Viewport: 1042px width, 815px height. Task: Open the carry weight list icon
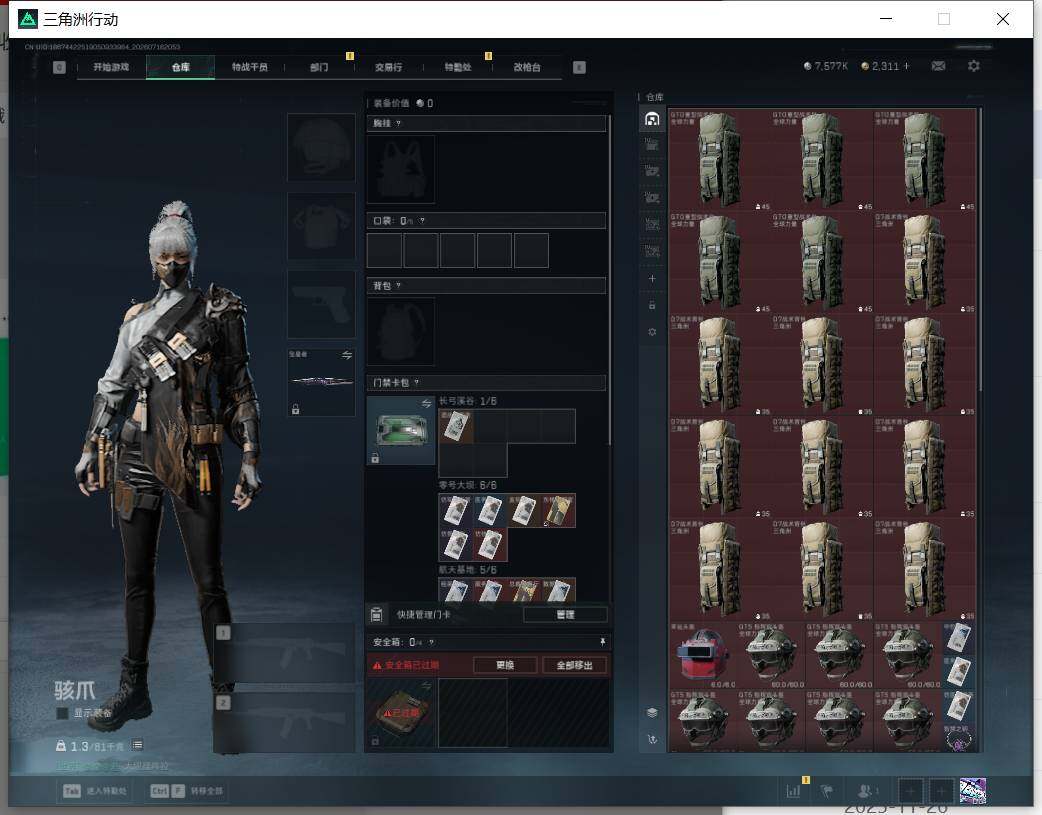pyautogui.click(x=138, y=745)
